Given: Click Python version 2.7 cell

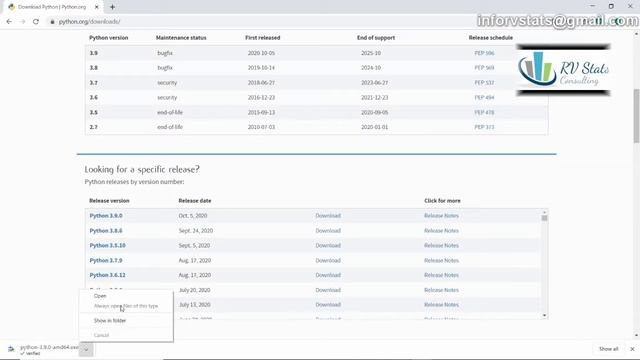Looking at the screenshot, I should coord(93,127).
